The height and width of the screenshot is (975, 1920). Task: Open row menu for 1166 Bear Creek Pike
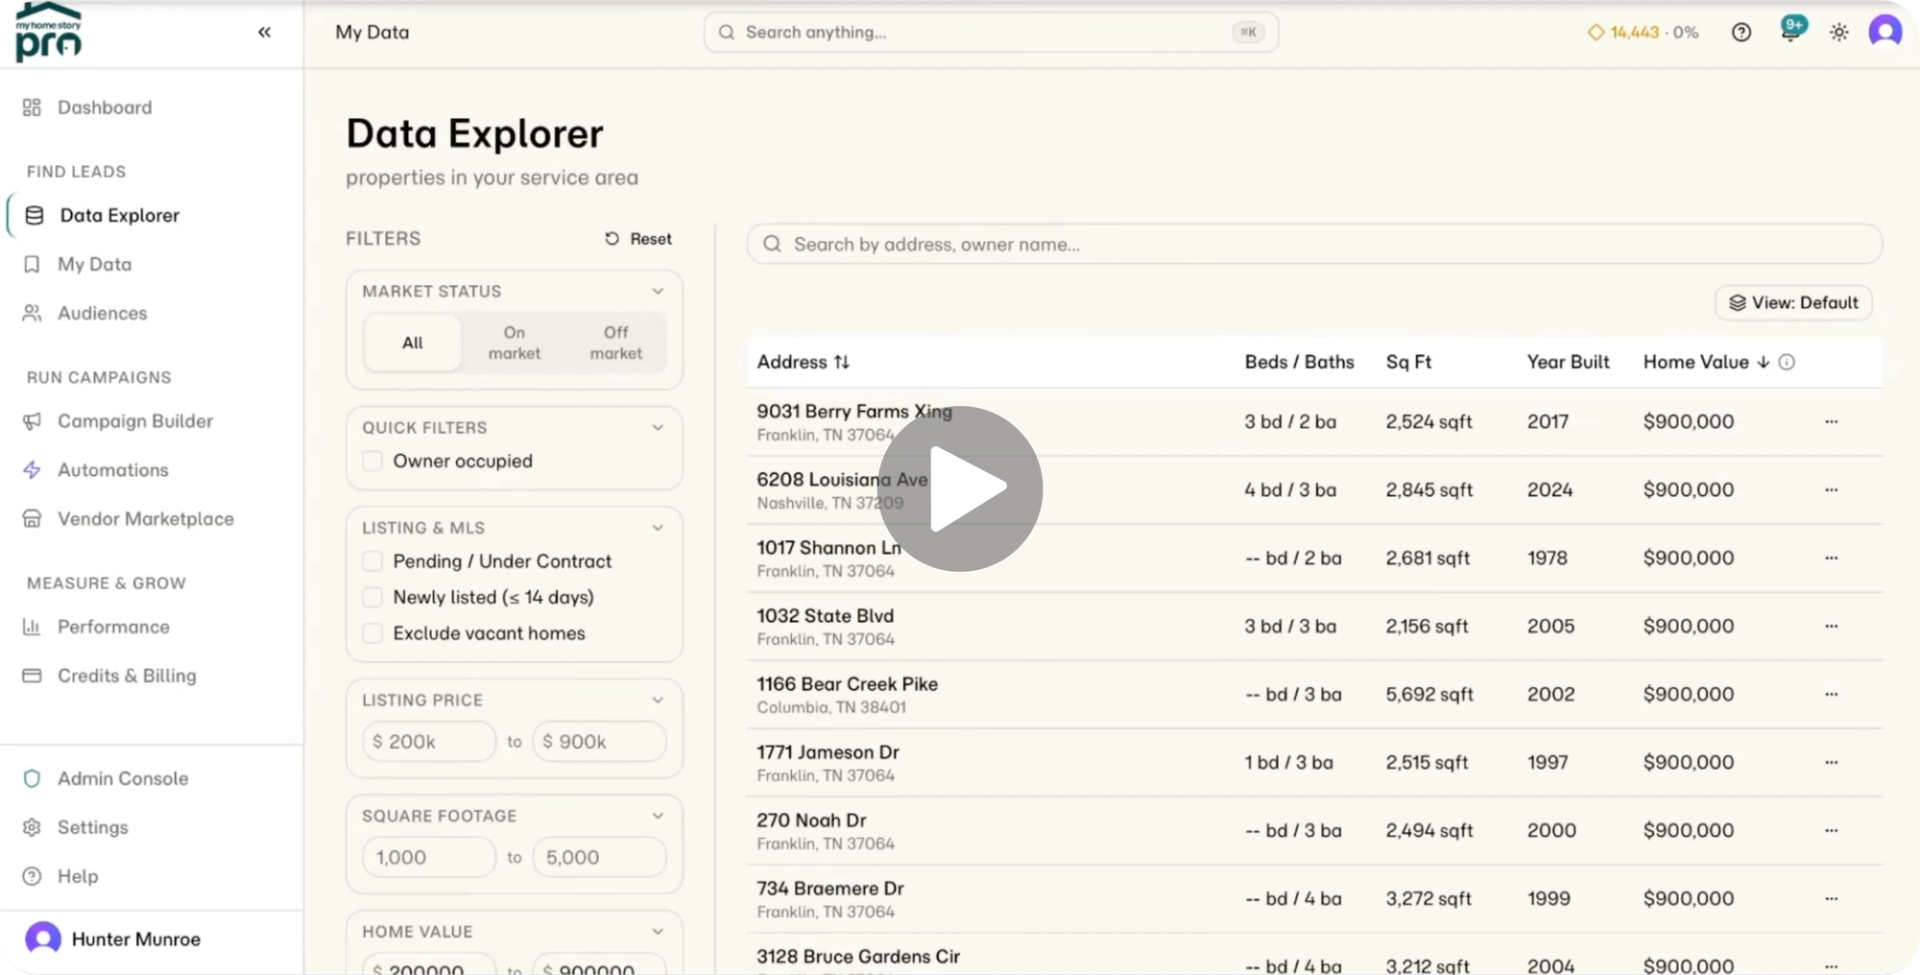click(1831, 693)
